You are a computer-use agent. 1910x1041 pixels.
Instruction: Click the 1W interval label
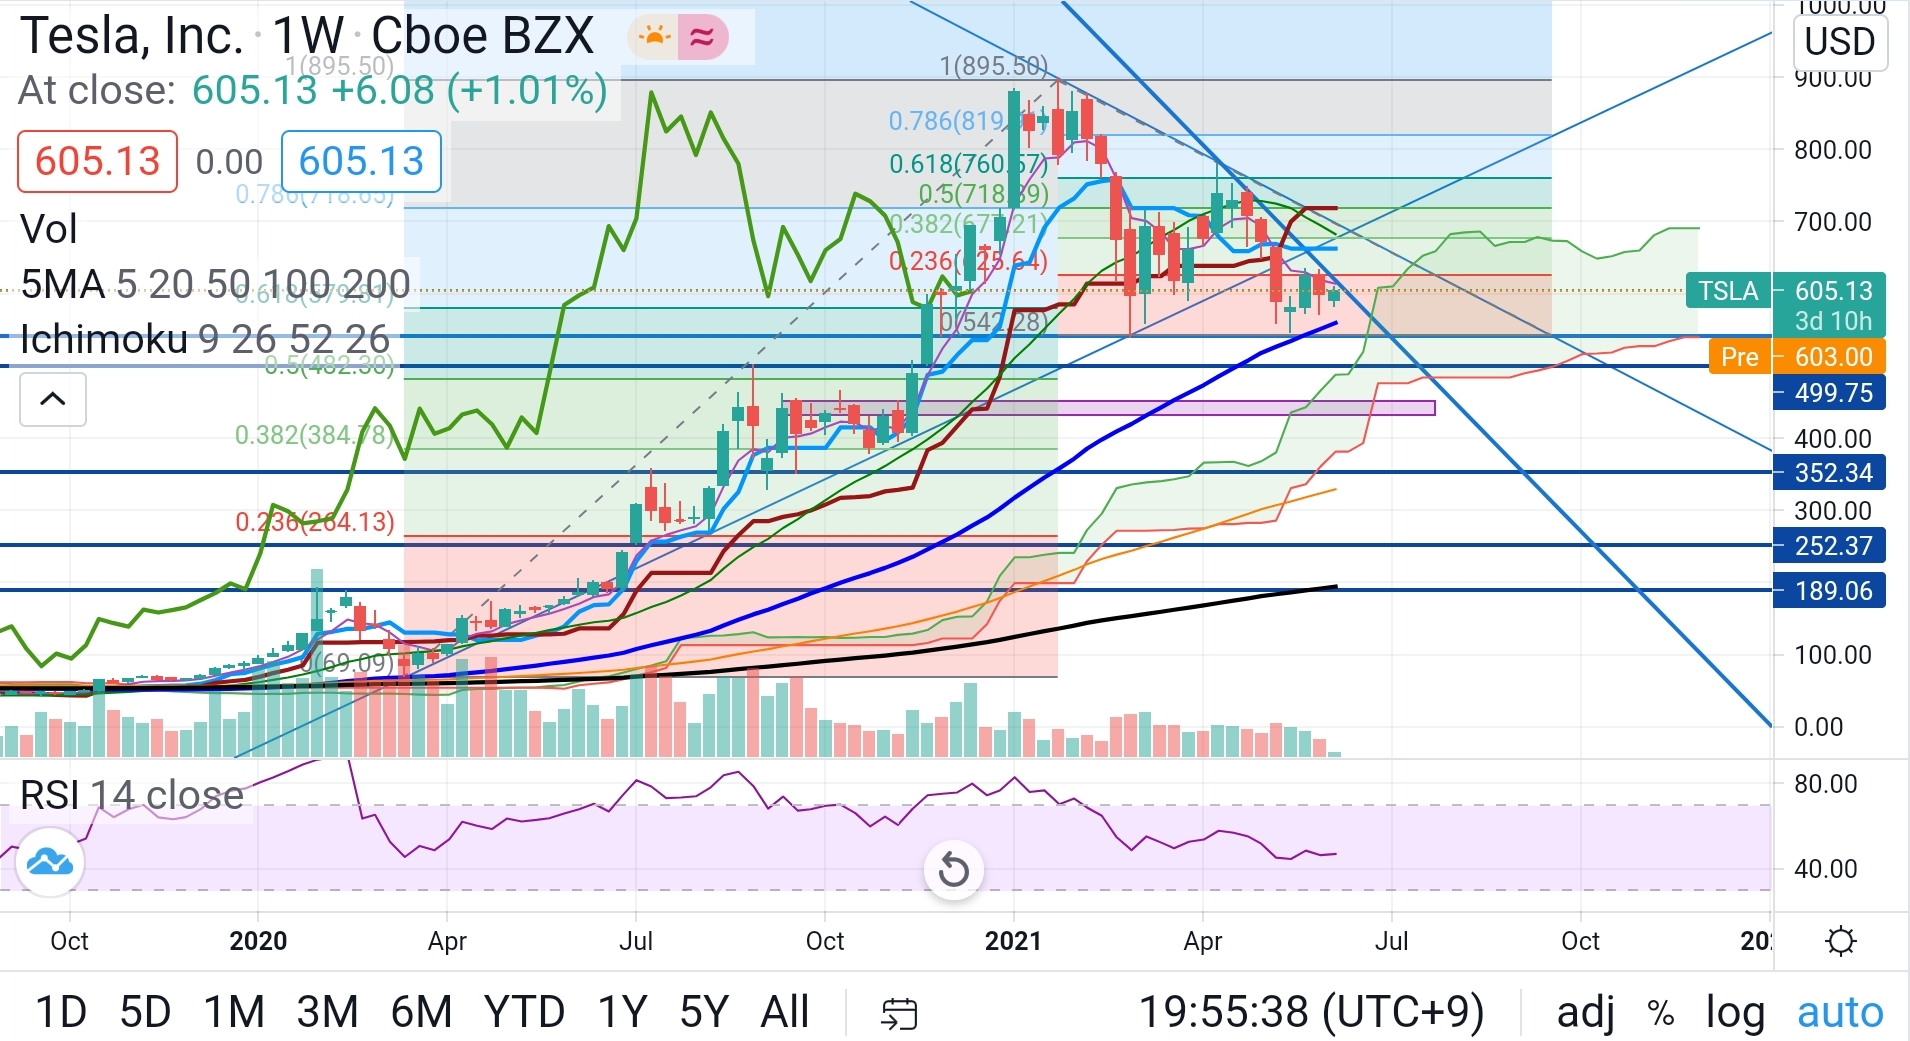point(307,36)
